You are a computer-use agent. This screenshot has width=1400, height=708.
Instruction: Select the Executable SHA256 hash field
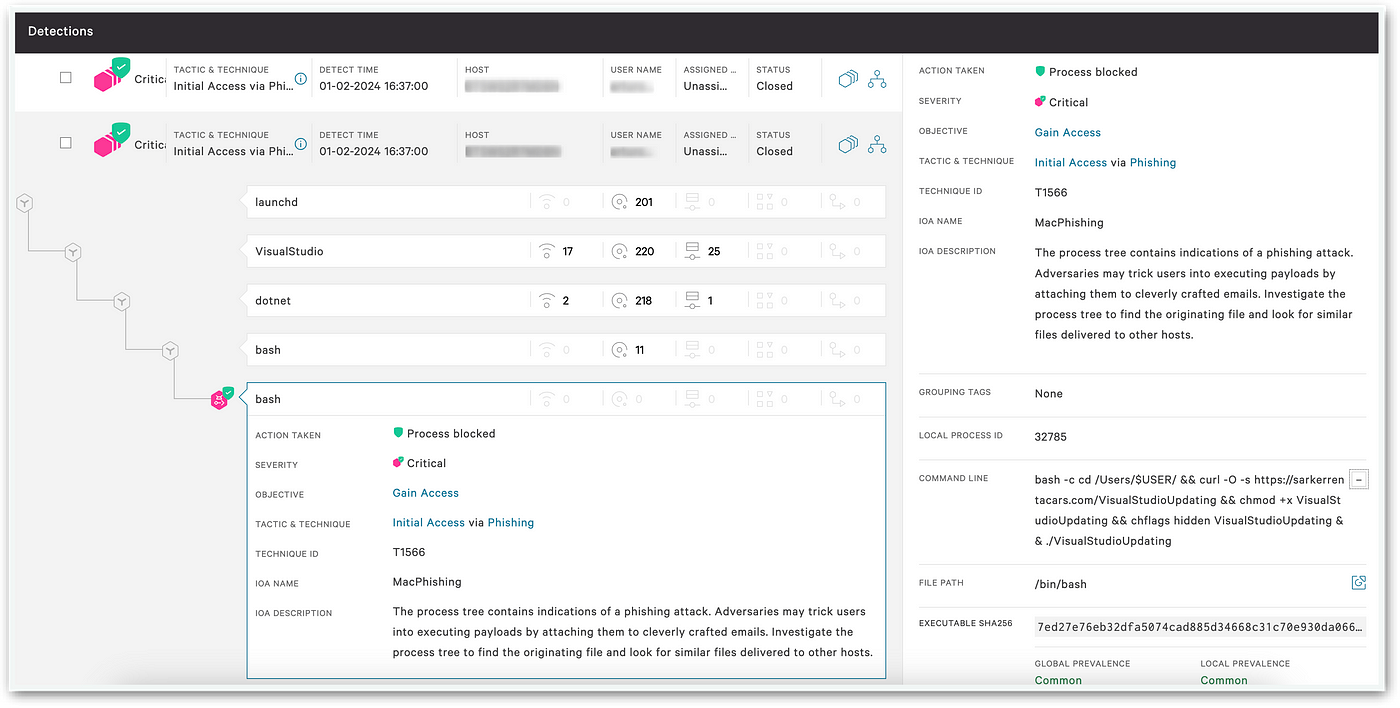[x=1200, y=627]
